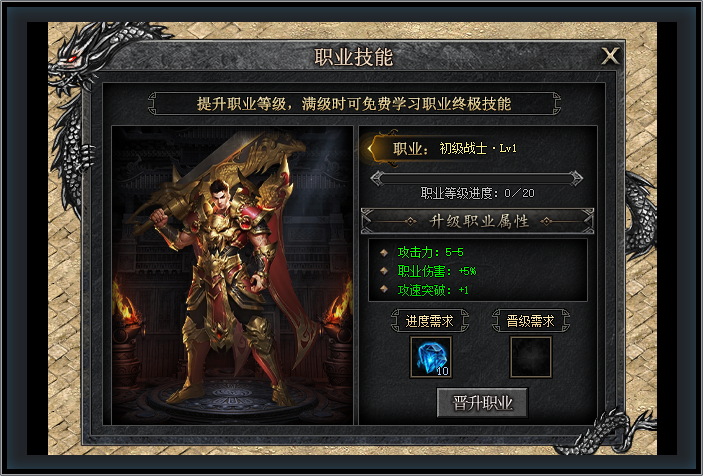The height and width of the screenshot is (476, 703).
Task: Click the left arrow cap of progress bar
Action: tap(377, 178)
